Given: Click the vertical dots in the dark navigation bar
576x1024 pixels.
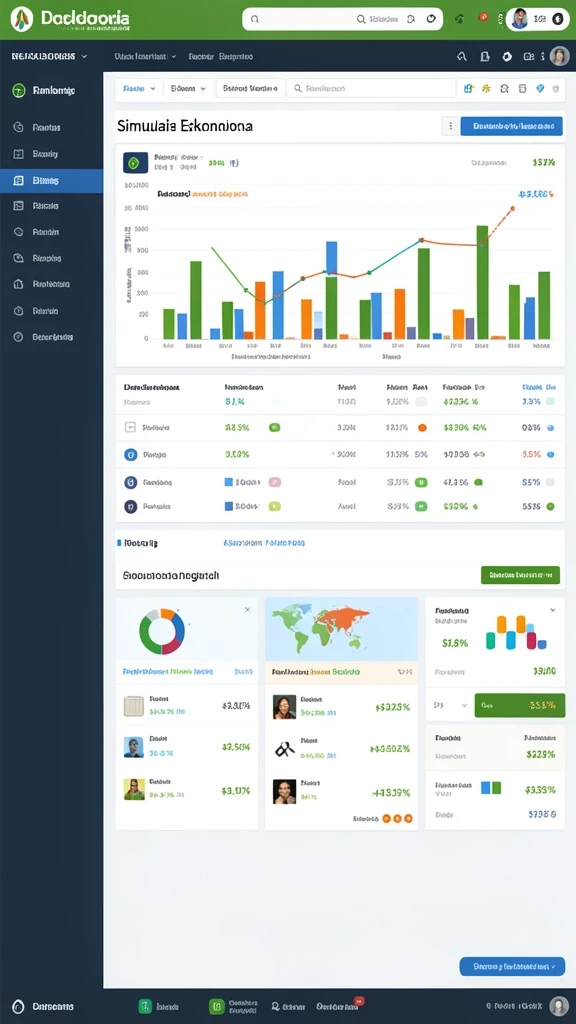Looking at the screenshot, I should 542,57.
